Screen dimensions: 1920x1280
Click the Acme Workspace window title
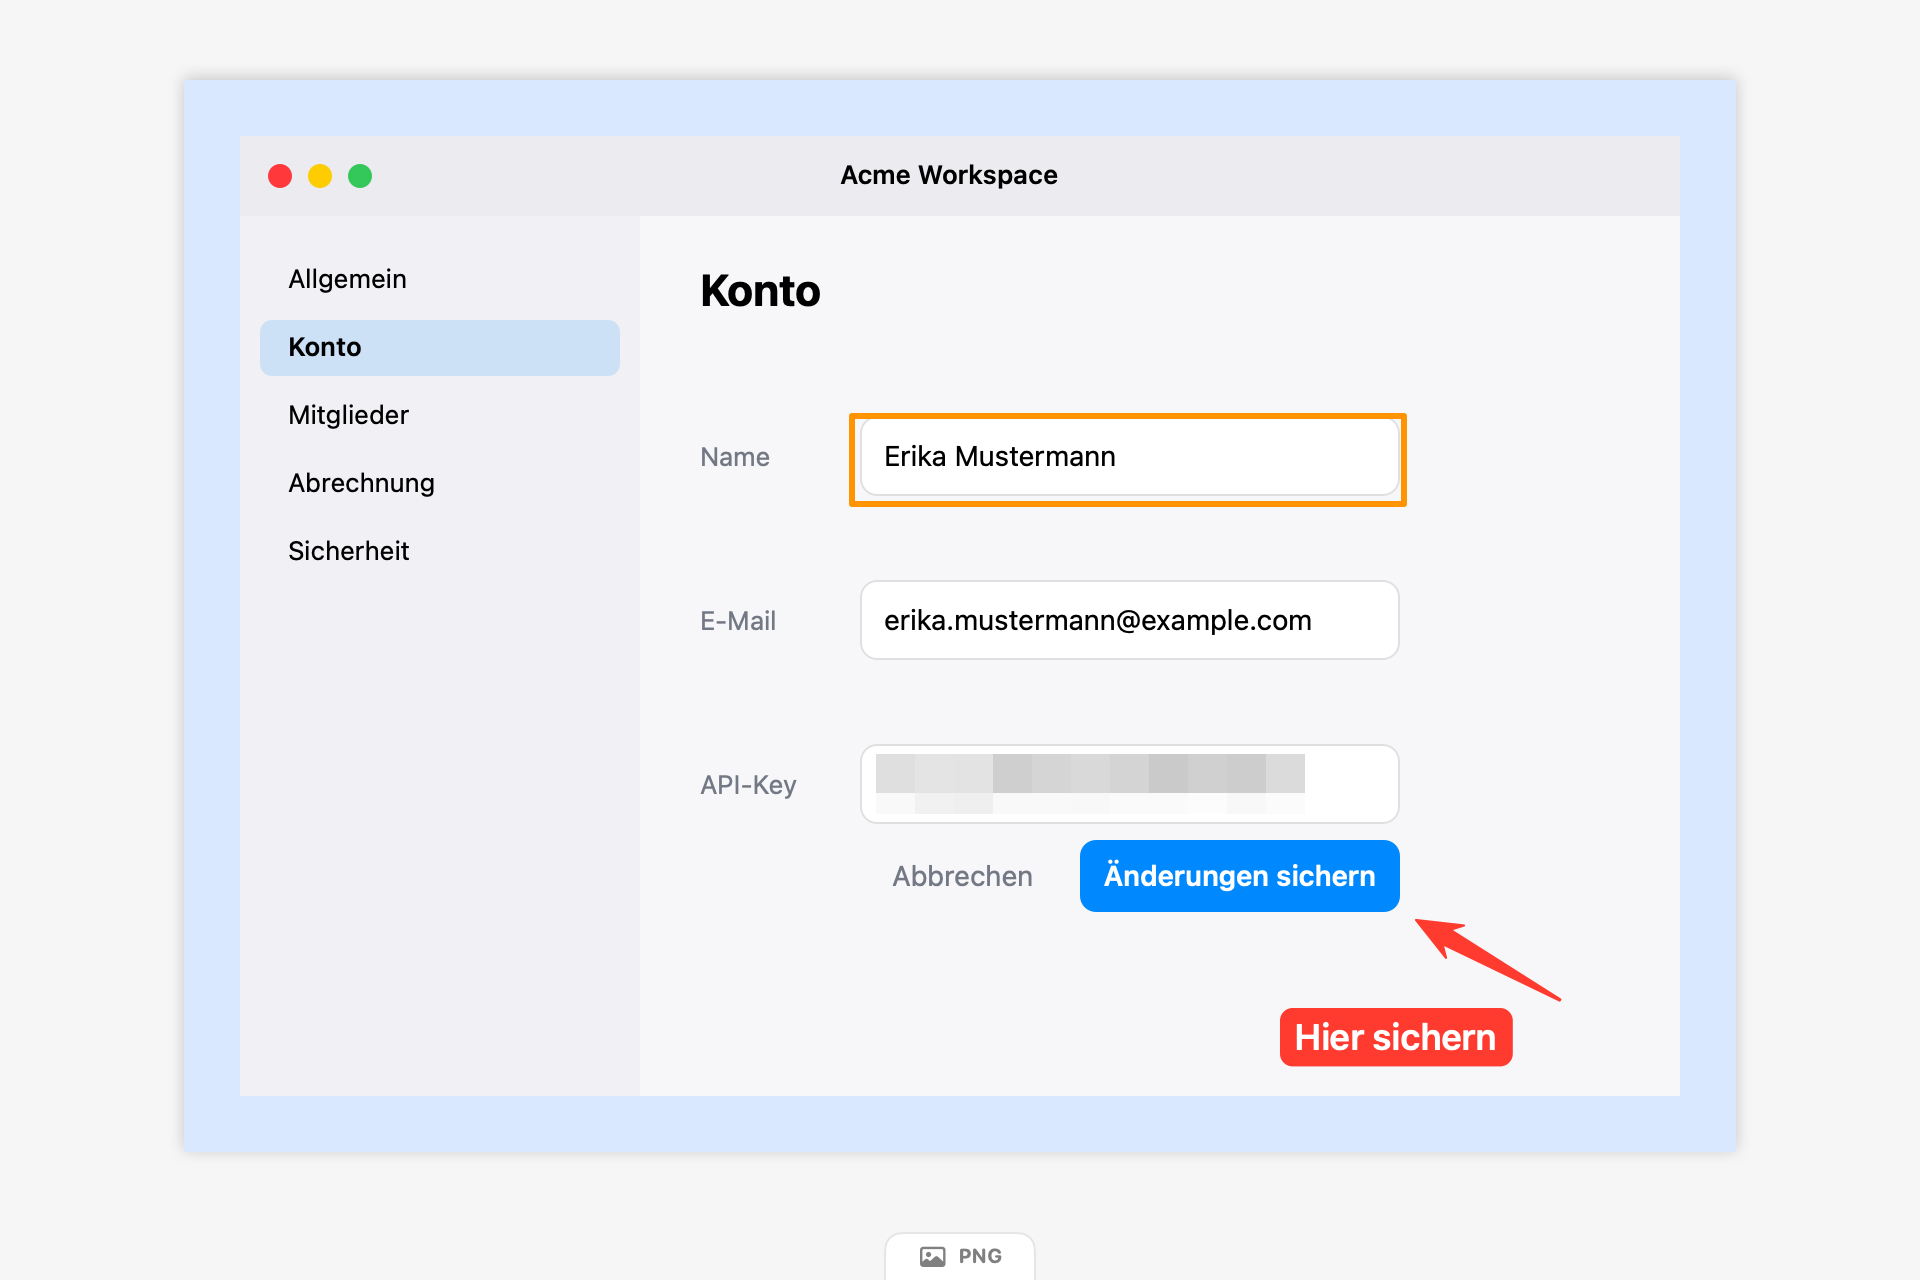pyautogui.click(x=949, y=175)
